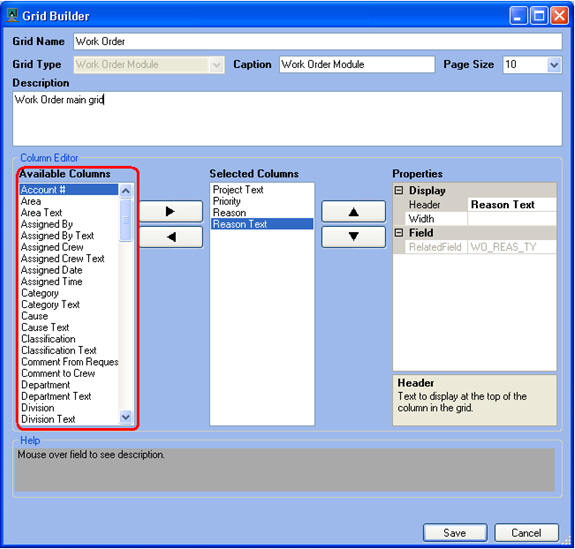The image size is (575, 549).
Task: Click the left arrow to remove column
Action: [x=171, y=237]
